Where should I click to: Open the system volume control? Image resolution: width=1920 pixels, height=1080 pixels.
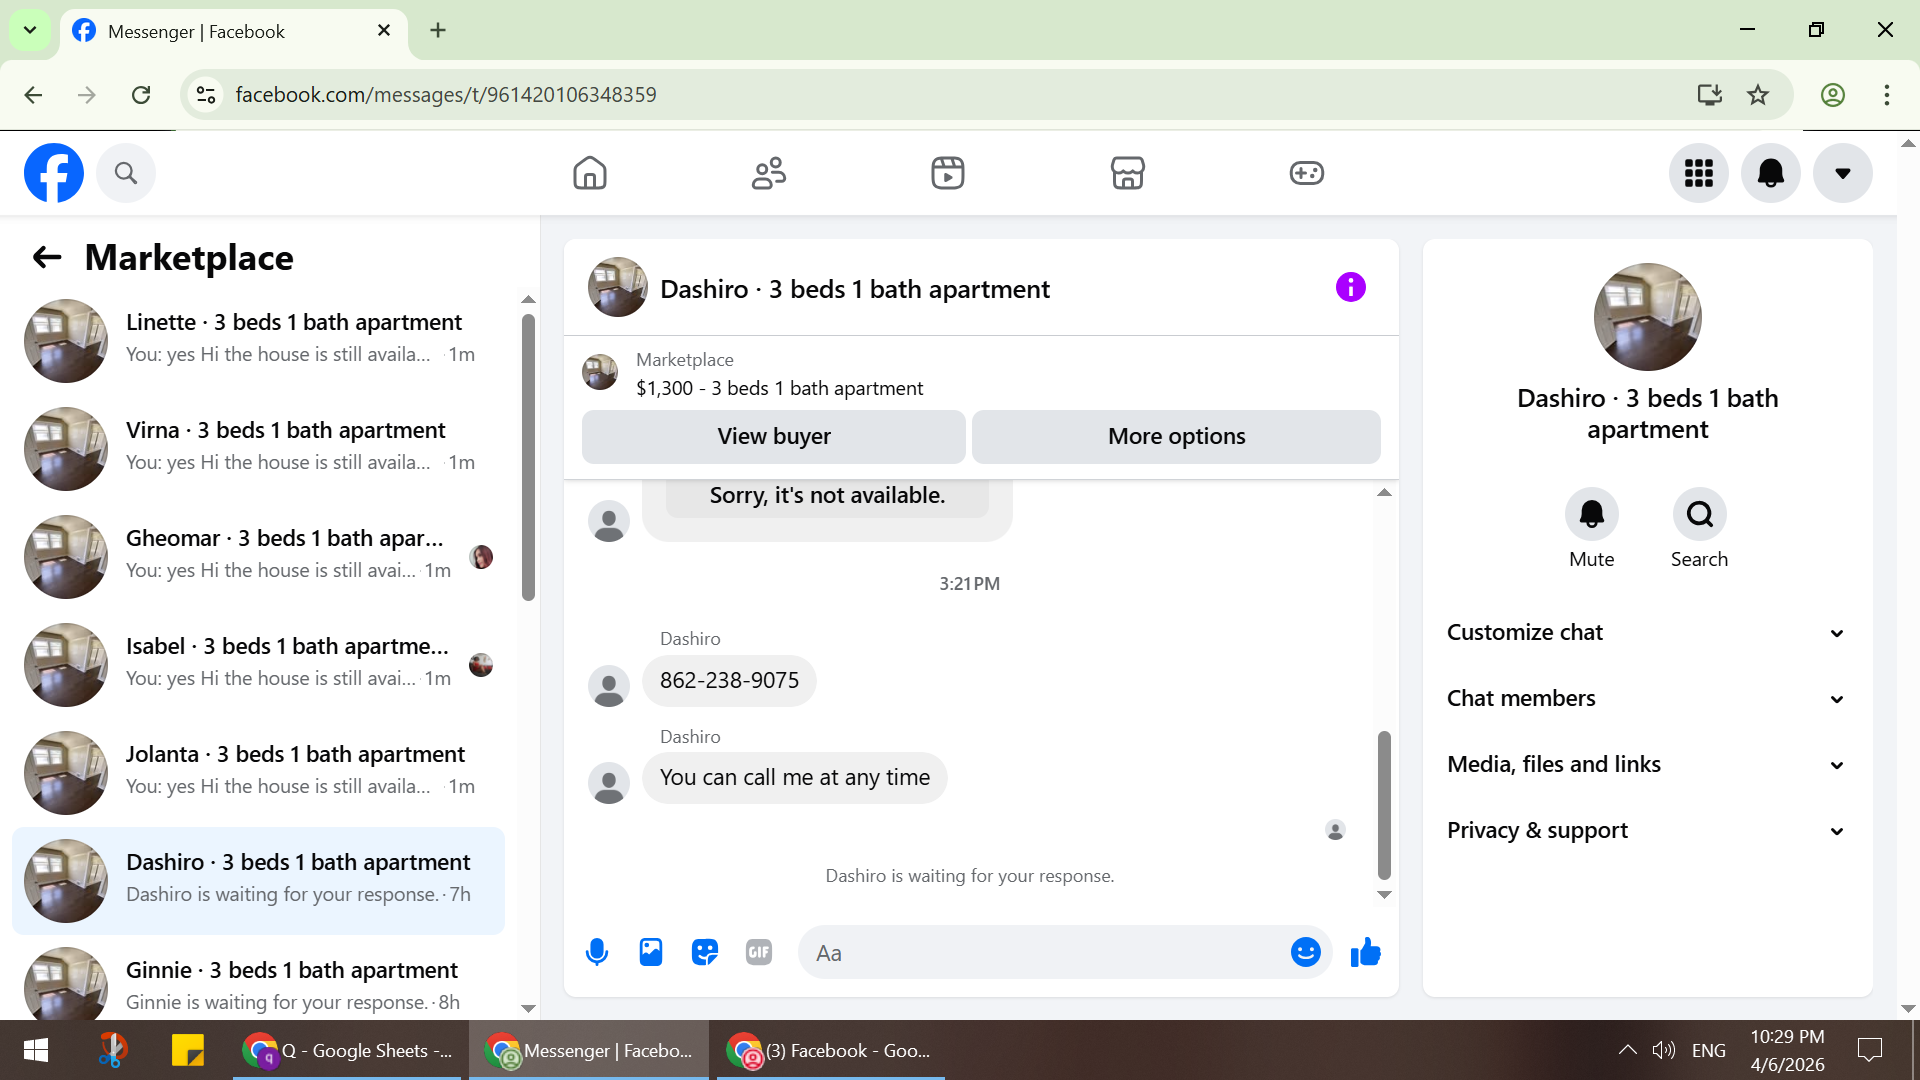1663,1050
